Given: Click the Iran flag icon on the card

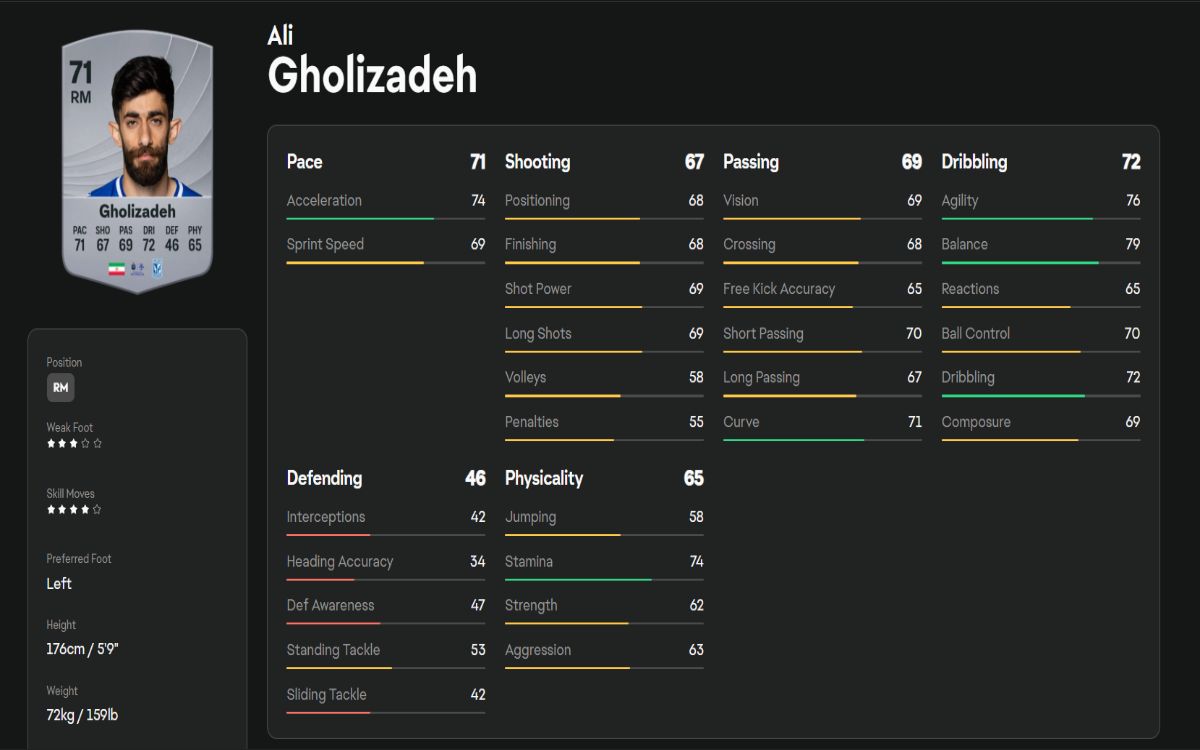Looking at the screenshot, I should pyautogui.click(x=116, y=269).
